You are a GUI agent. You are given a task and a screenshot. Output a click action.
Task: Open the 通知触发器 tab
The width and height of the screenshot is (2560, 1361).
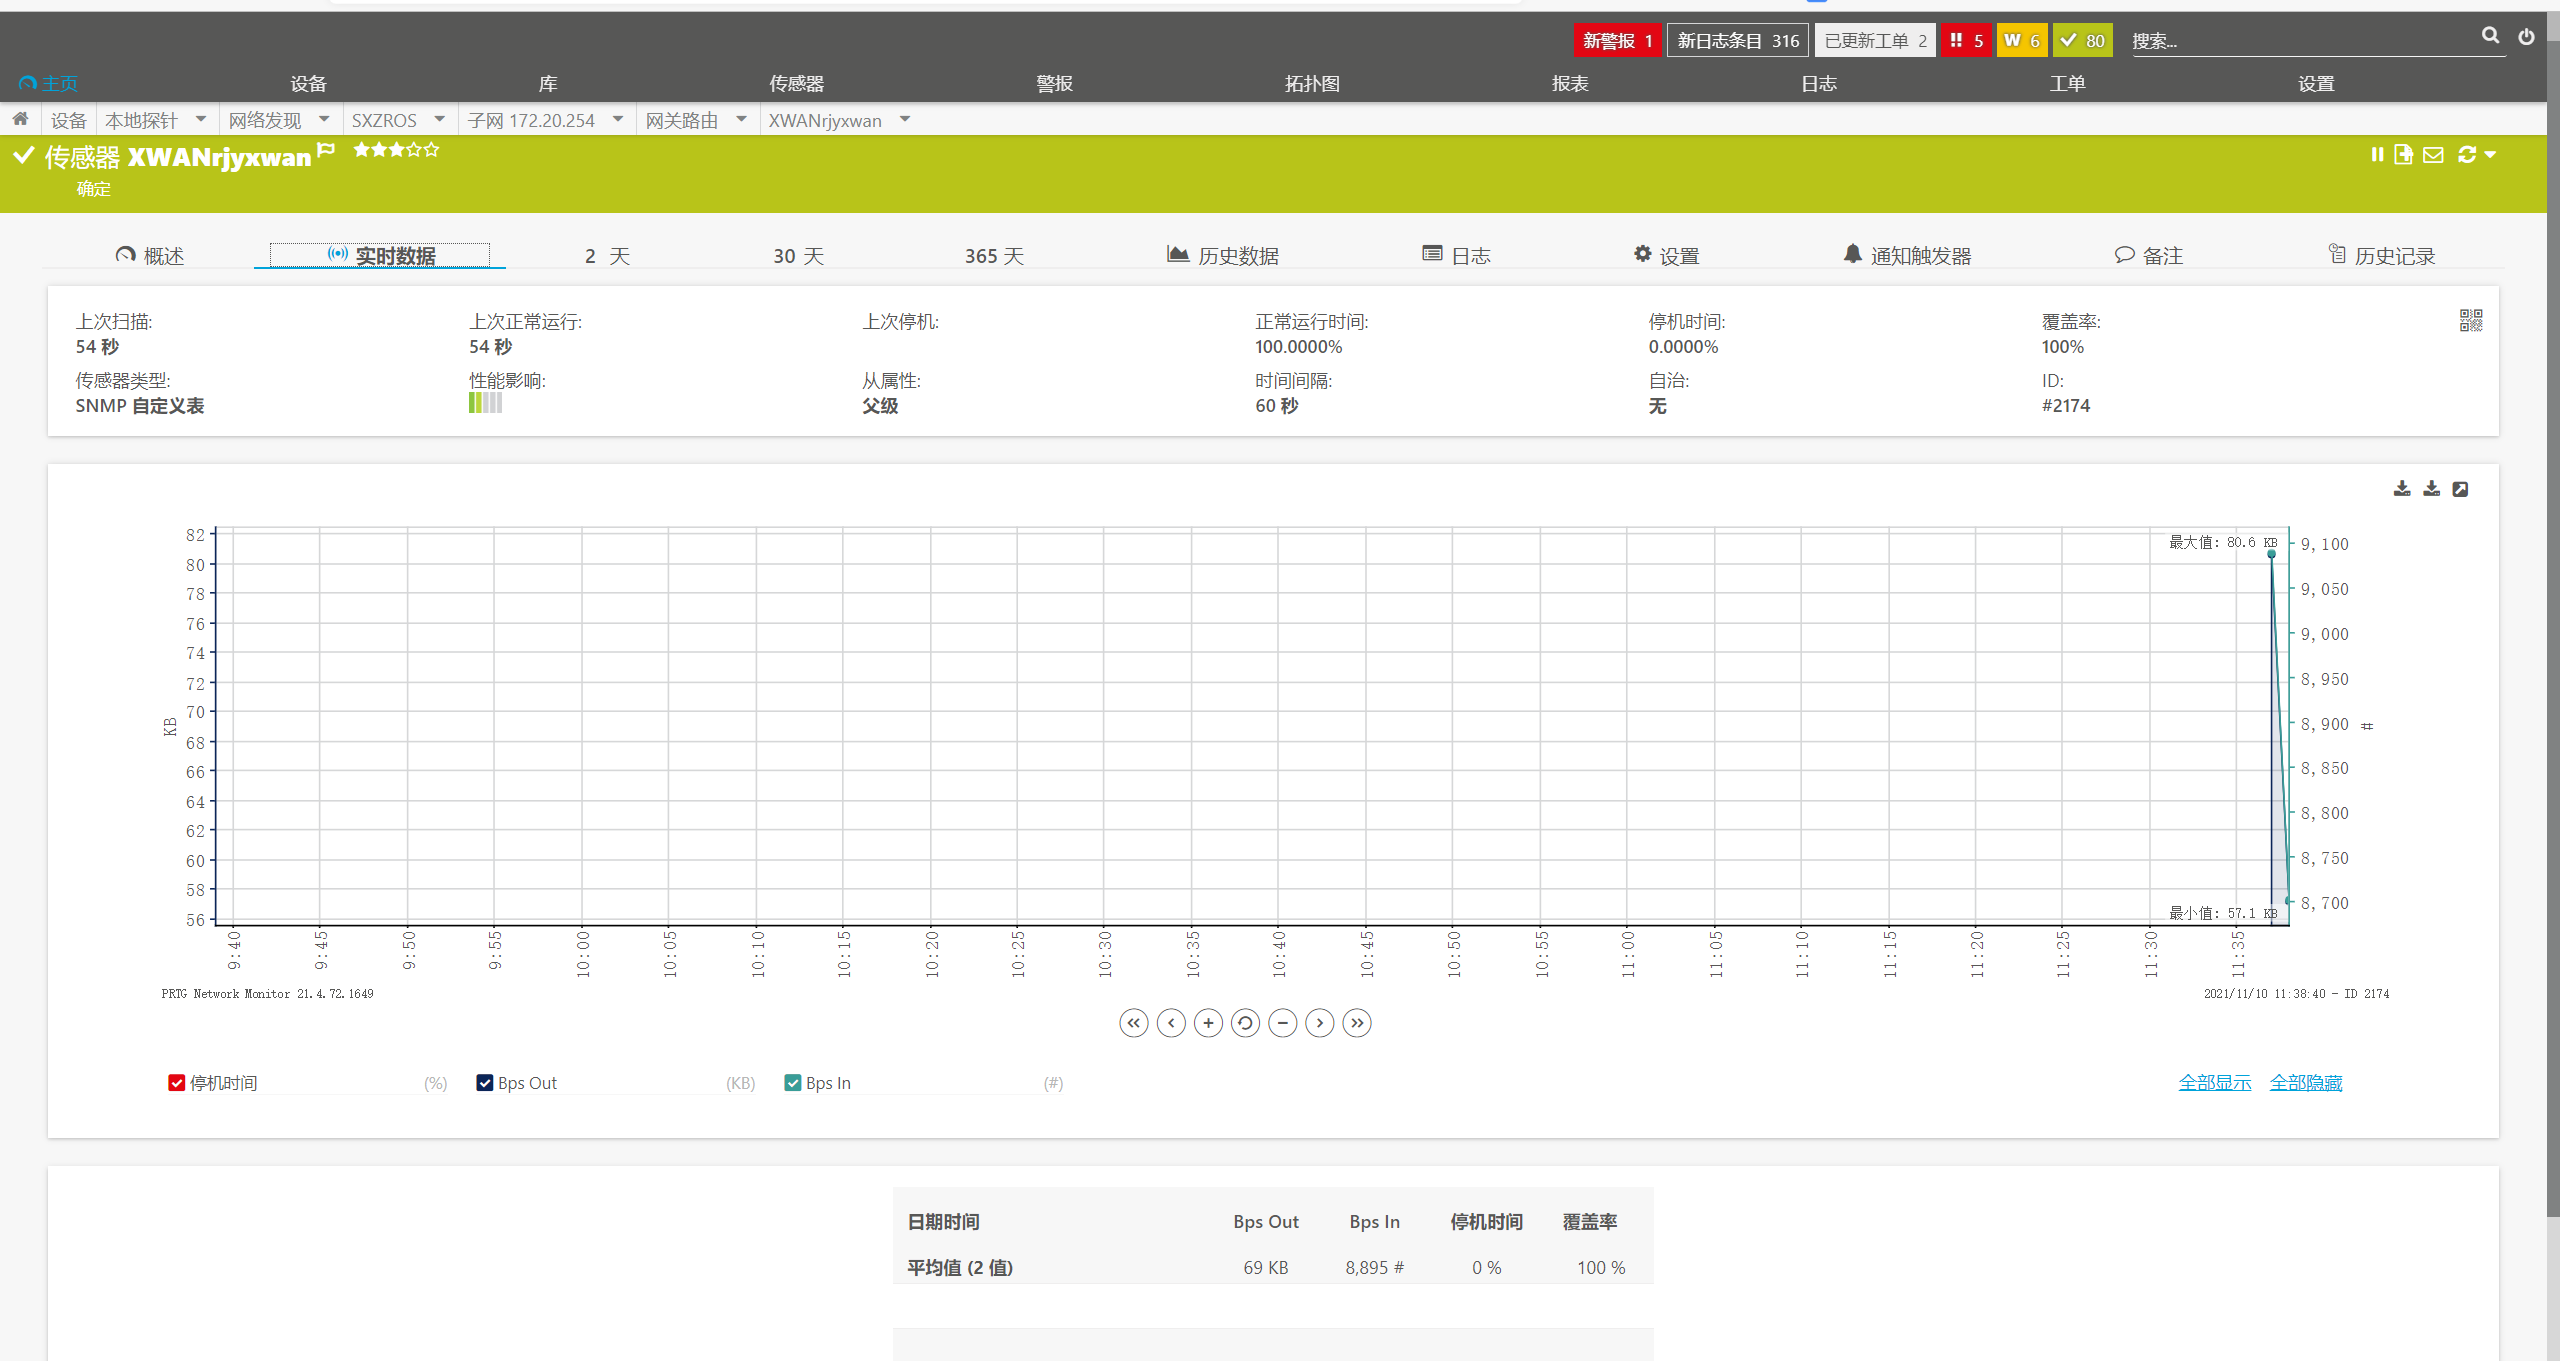pos(1907,256)
